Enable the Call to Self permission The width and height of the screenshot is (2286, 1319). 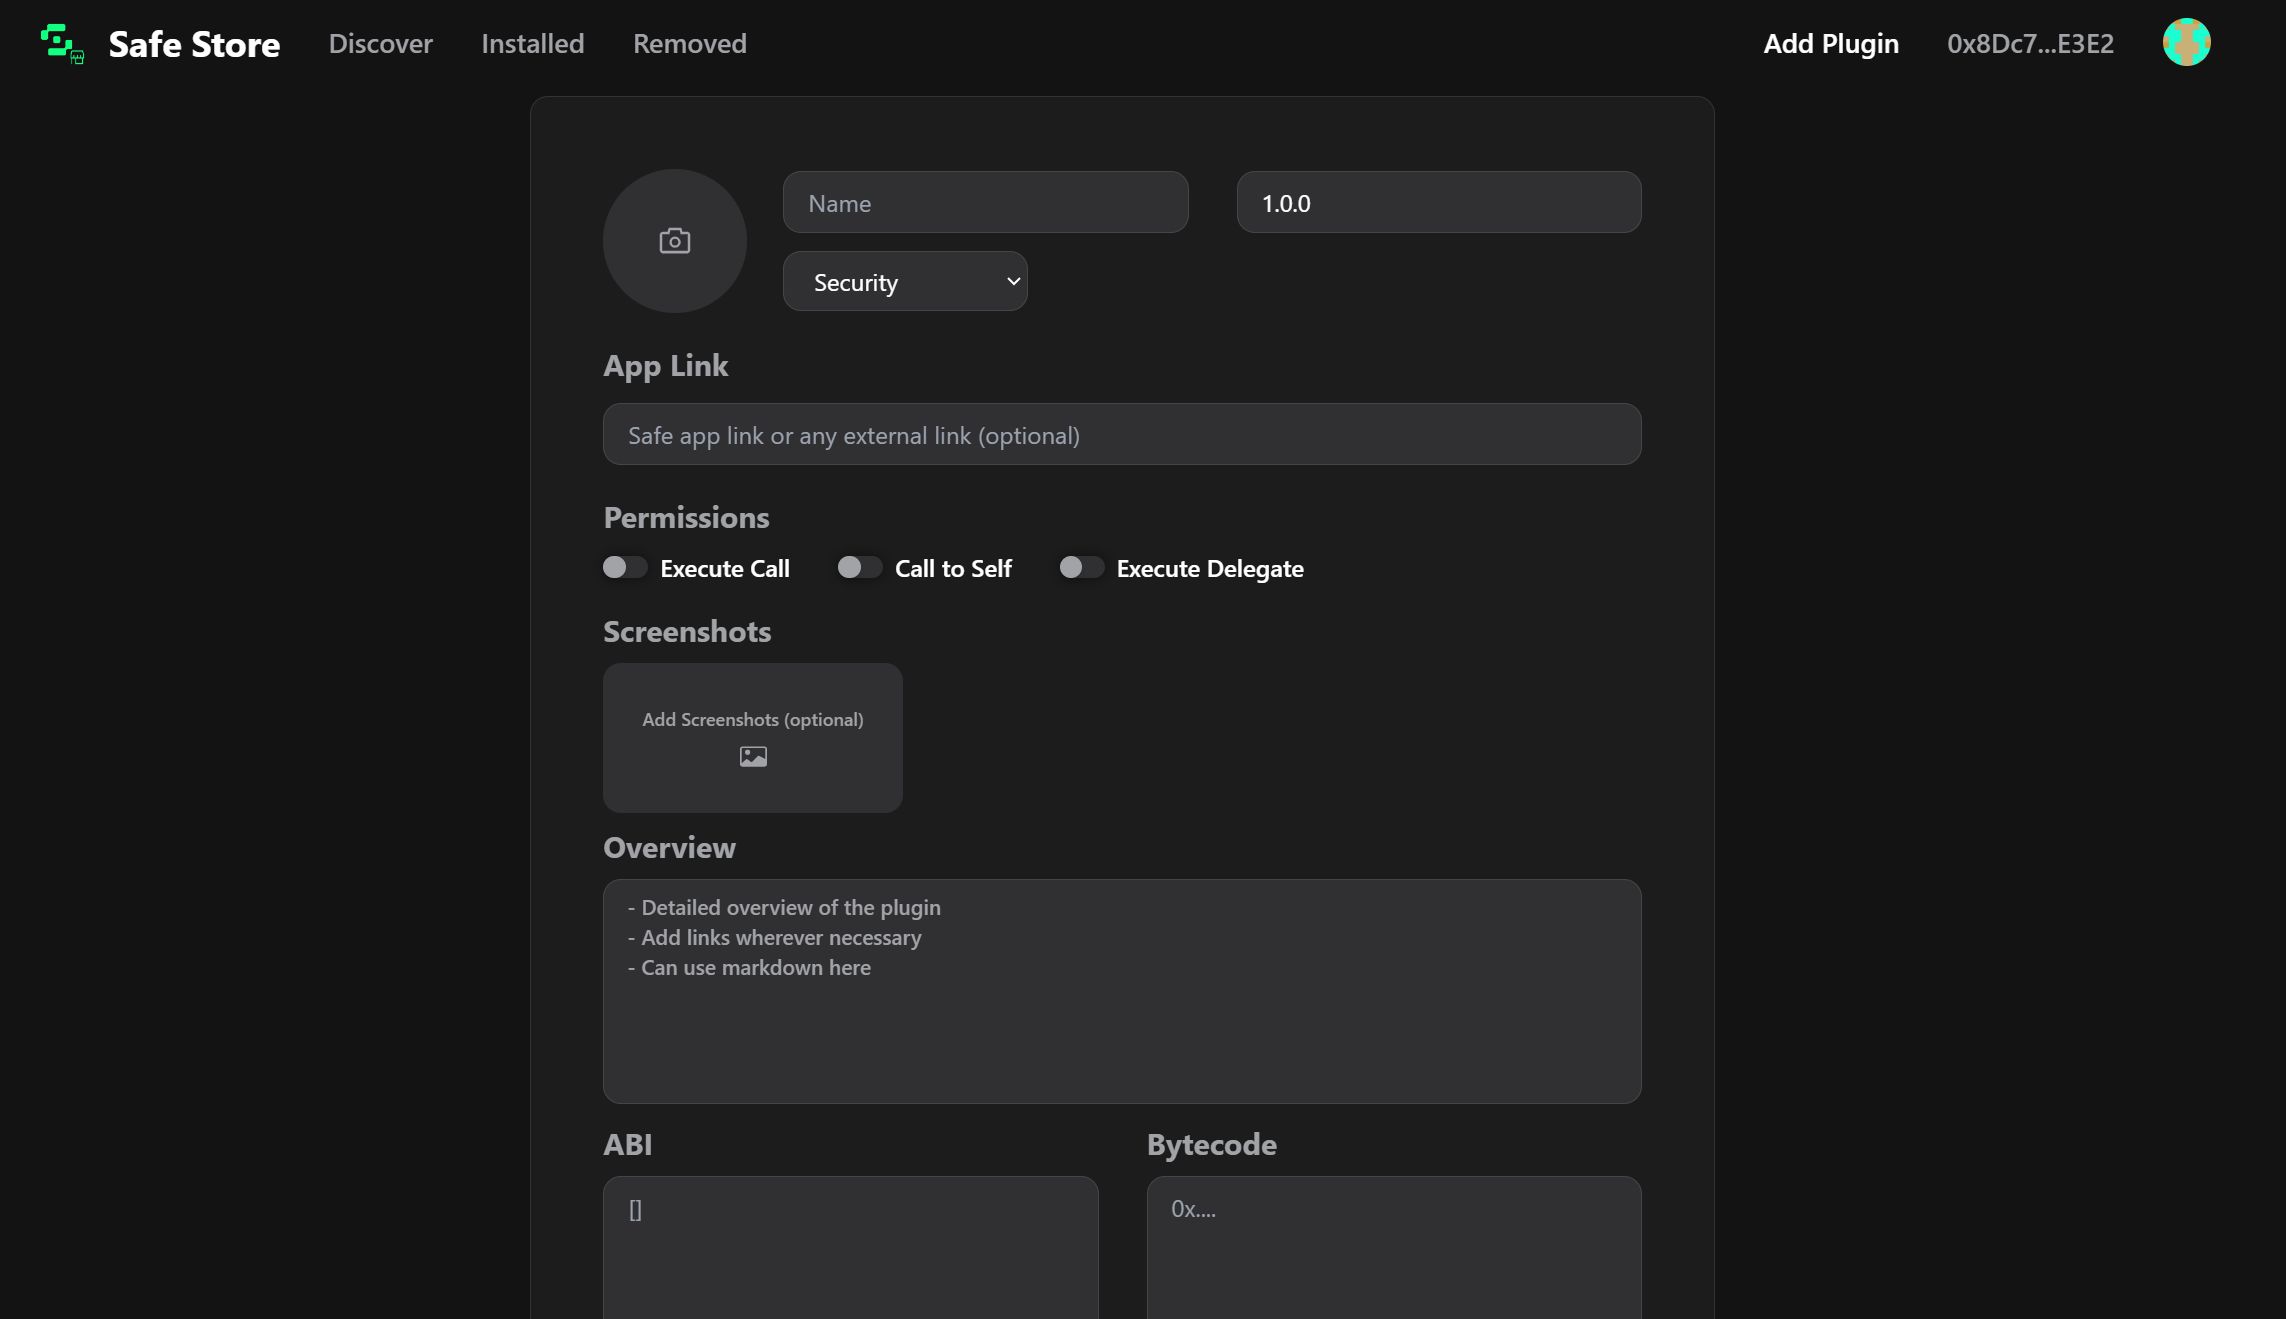859,568
